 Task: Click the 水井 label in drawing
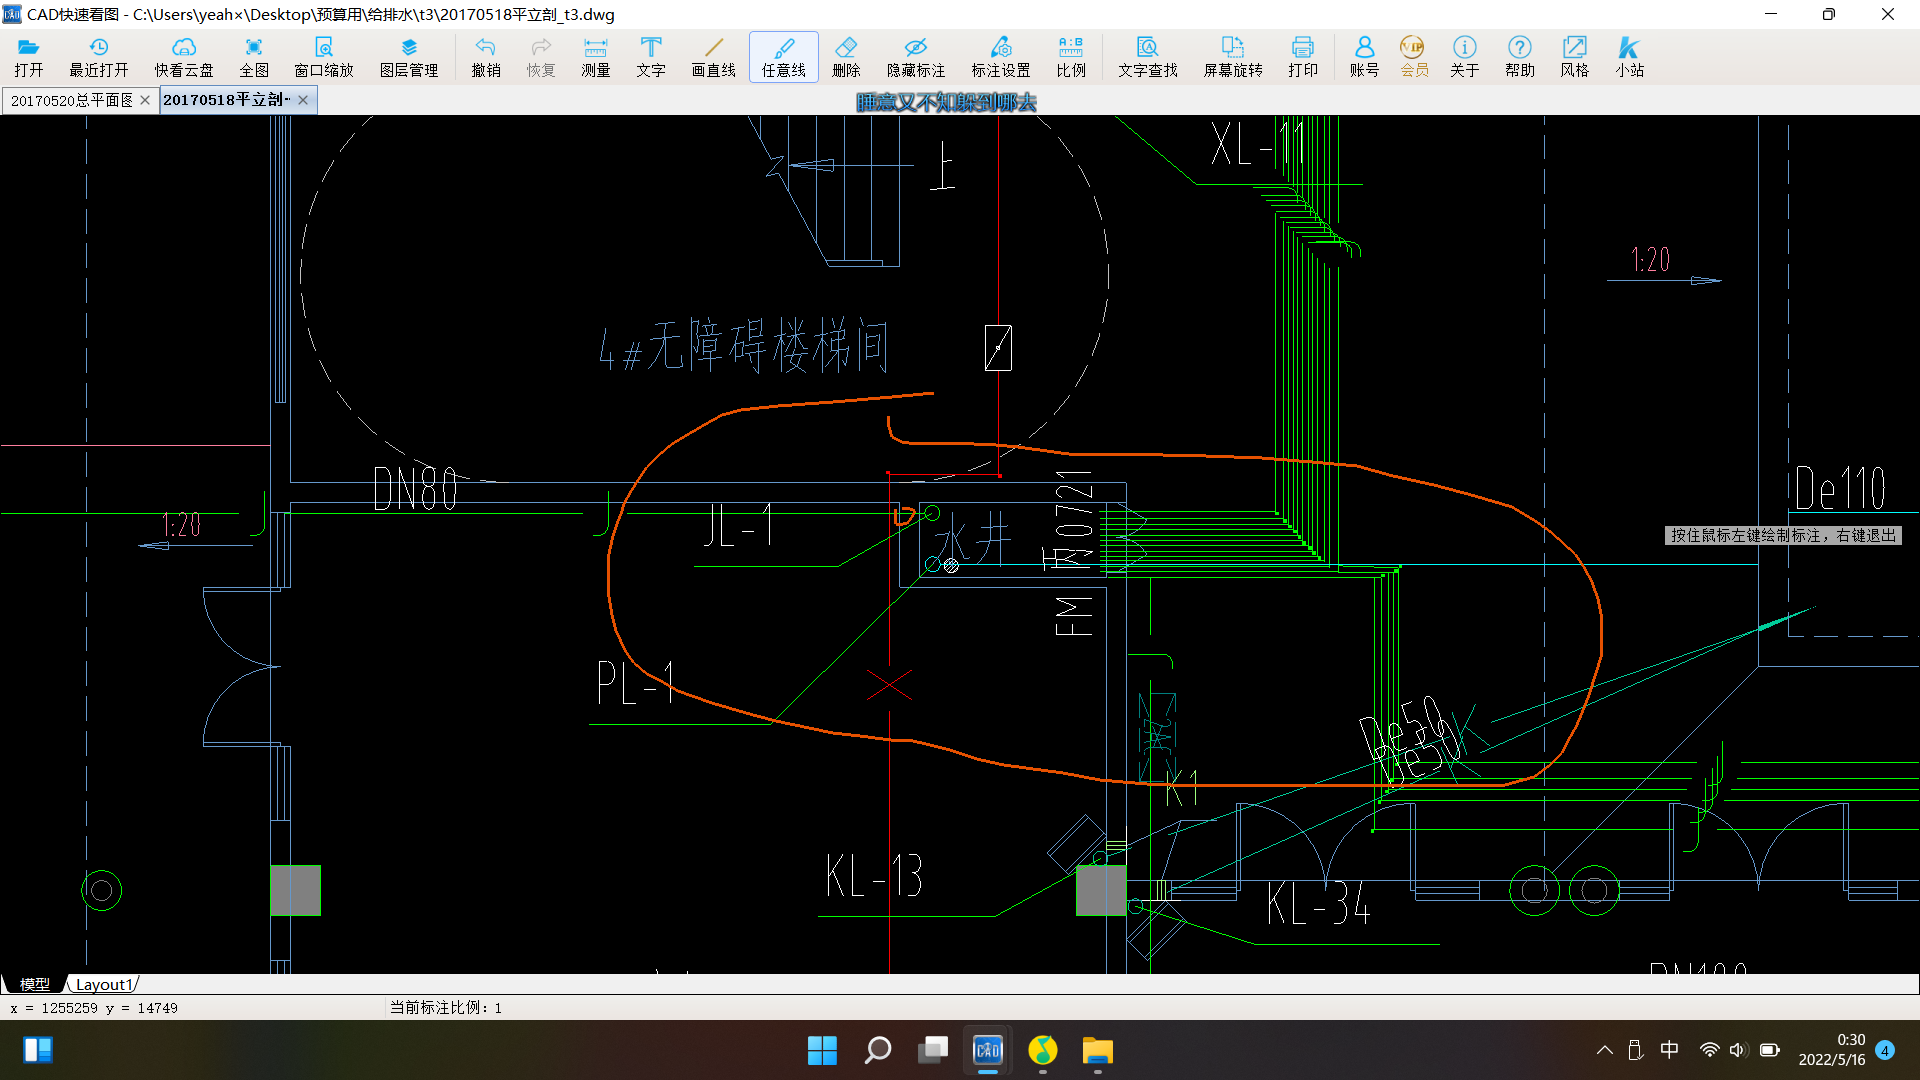tap(971, 541)
